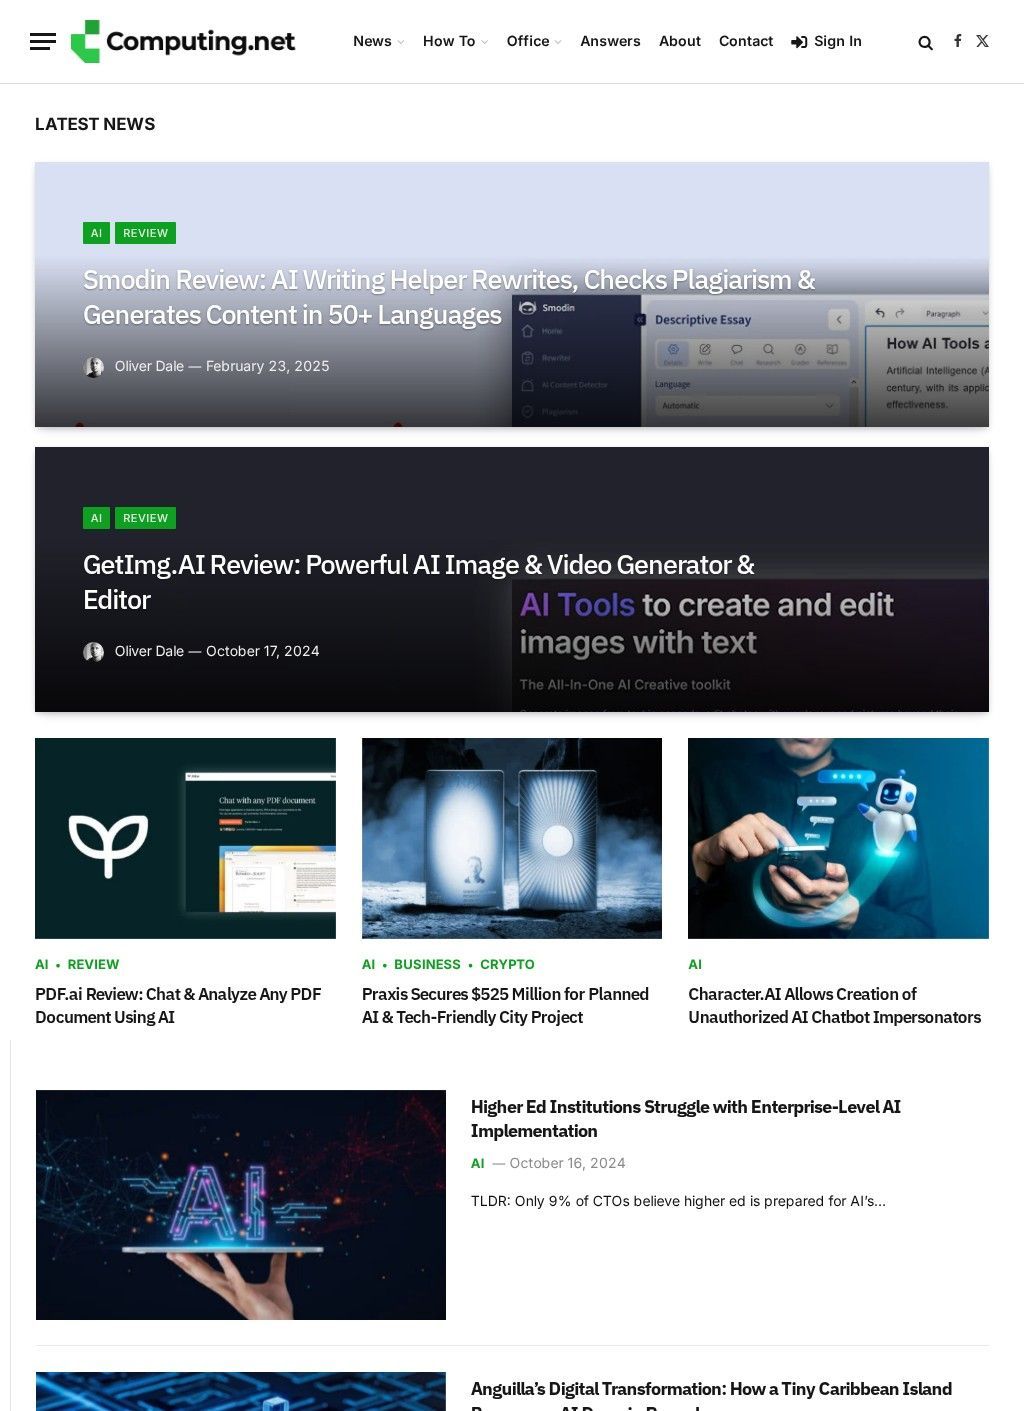Select the CRYPTO category tag

click(x=507, y=964)
